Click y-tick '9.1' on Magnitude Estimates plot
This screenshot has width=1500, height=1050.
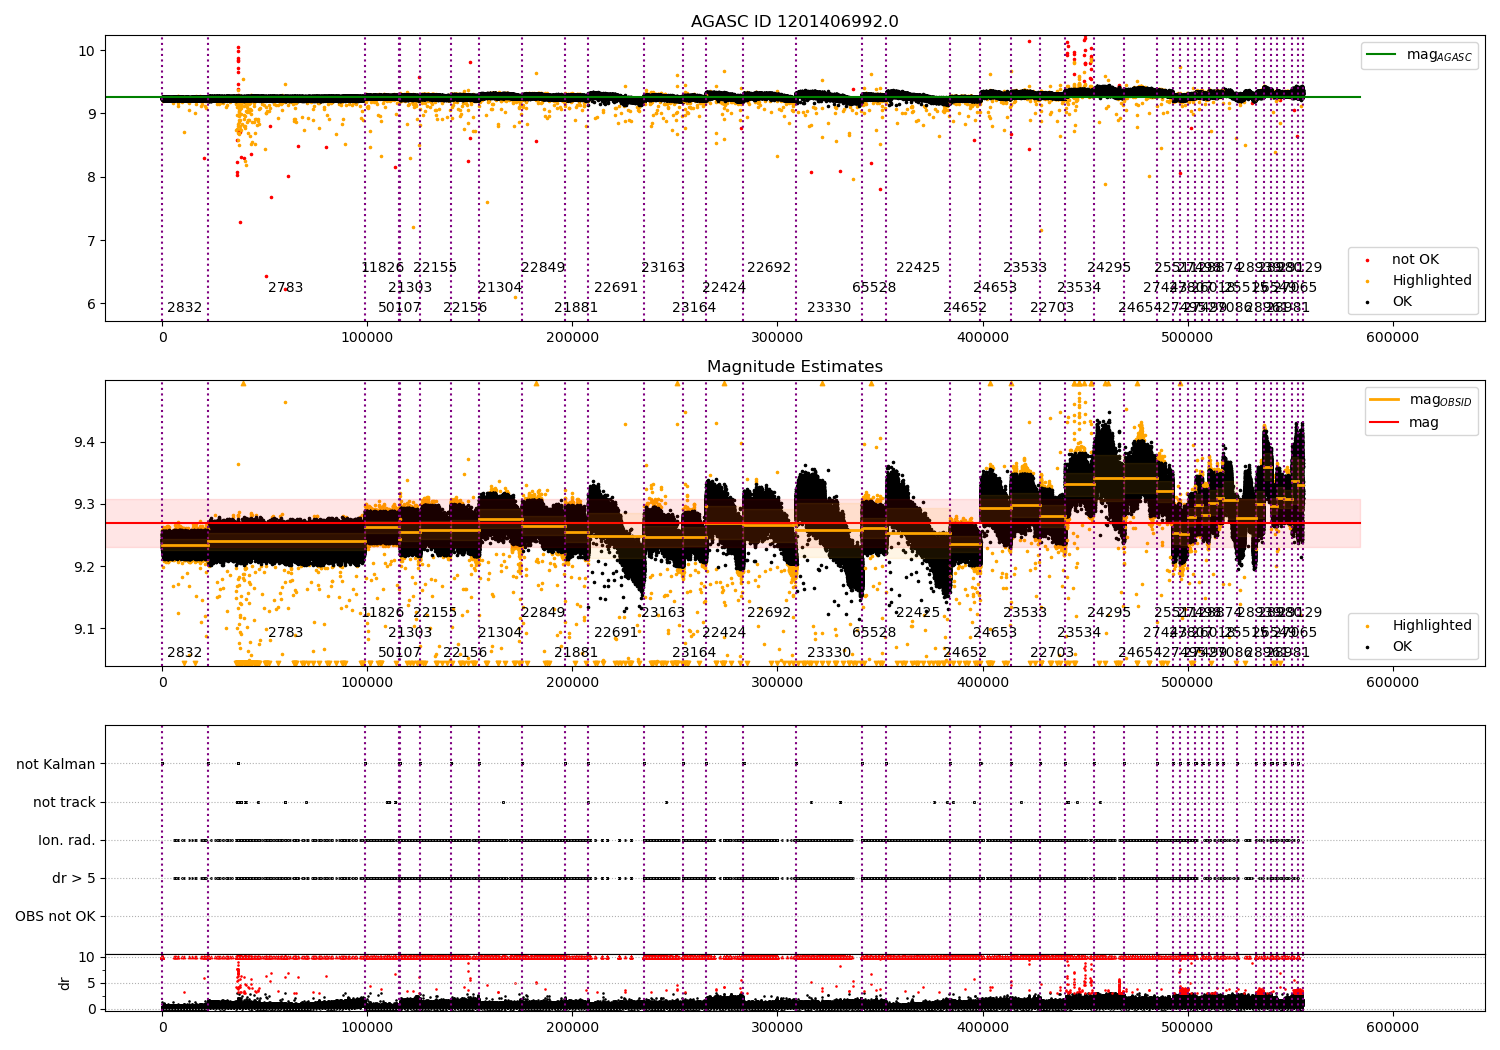[84, 630]
